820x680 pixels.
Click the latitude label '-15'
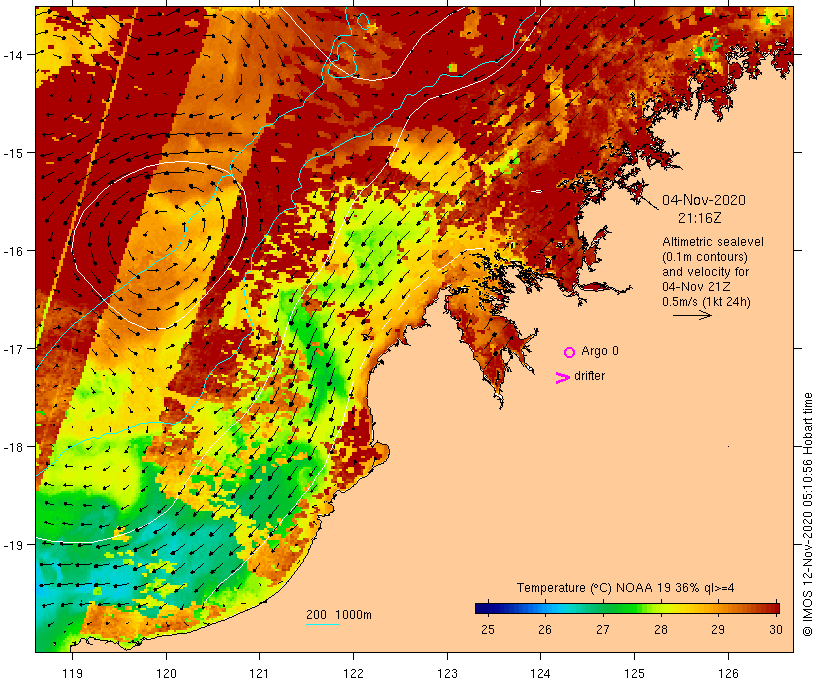coord(13,153)
